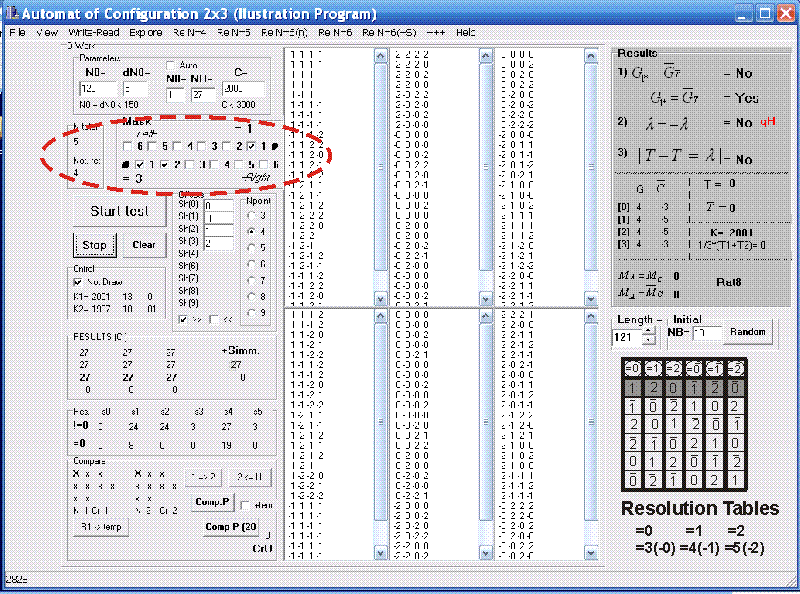This screenshot has width=800, height=594.
Task: Select Npoint radio option 3
Action: (x=251, y=215)
